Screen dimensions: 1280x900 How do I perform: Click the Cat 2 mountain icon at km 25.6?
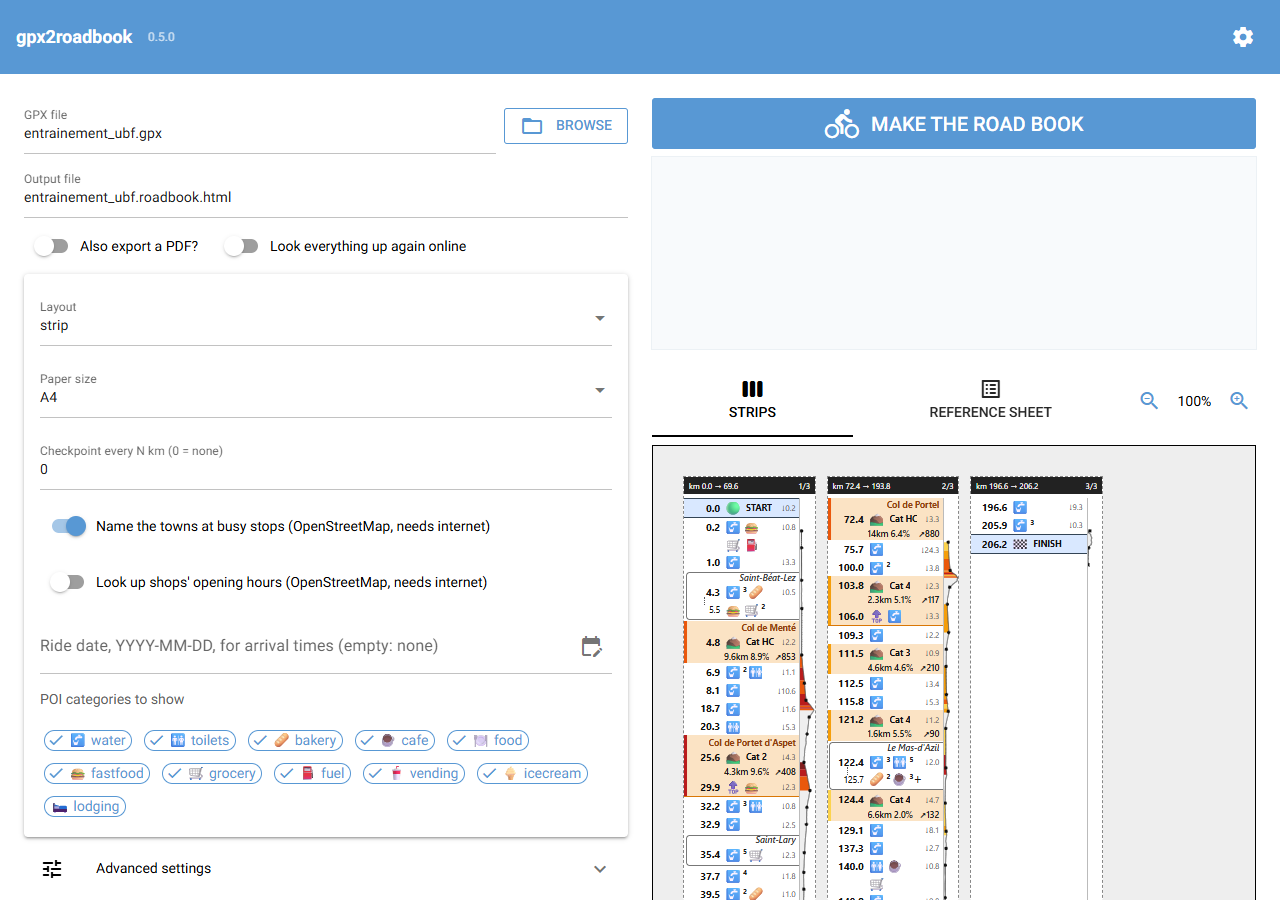[x=733, y=758]
